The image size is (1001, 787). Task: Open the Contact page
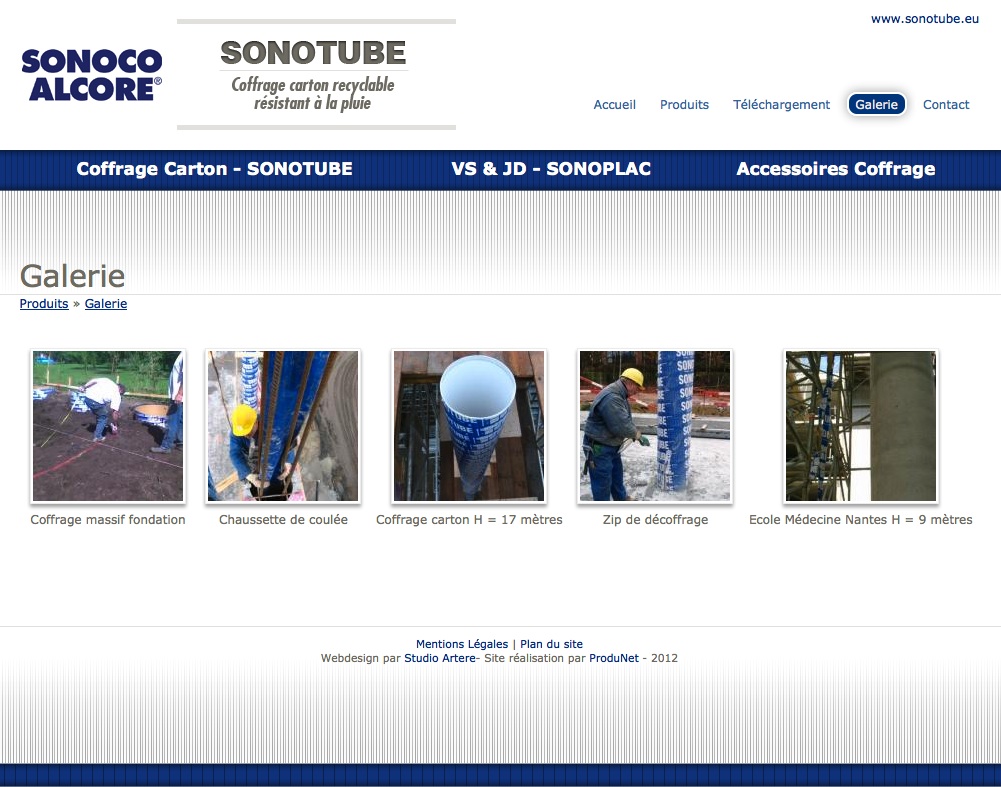pyautogui.click(x=945, y=104)
